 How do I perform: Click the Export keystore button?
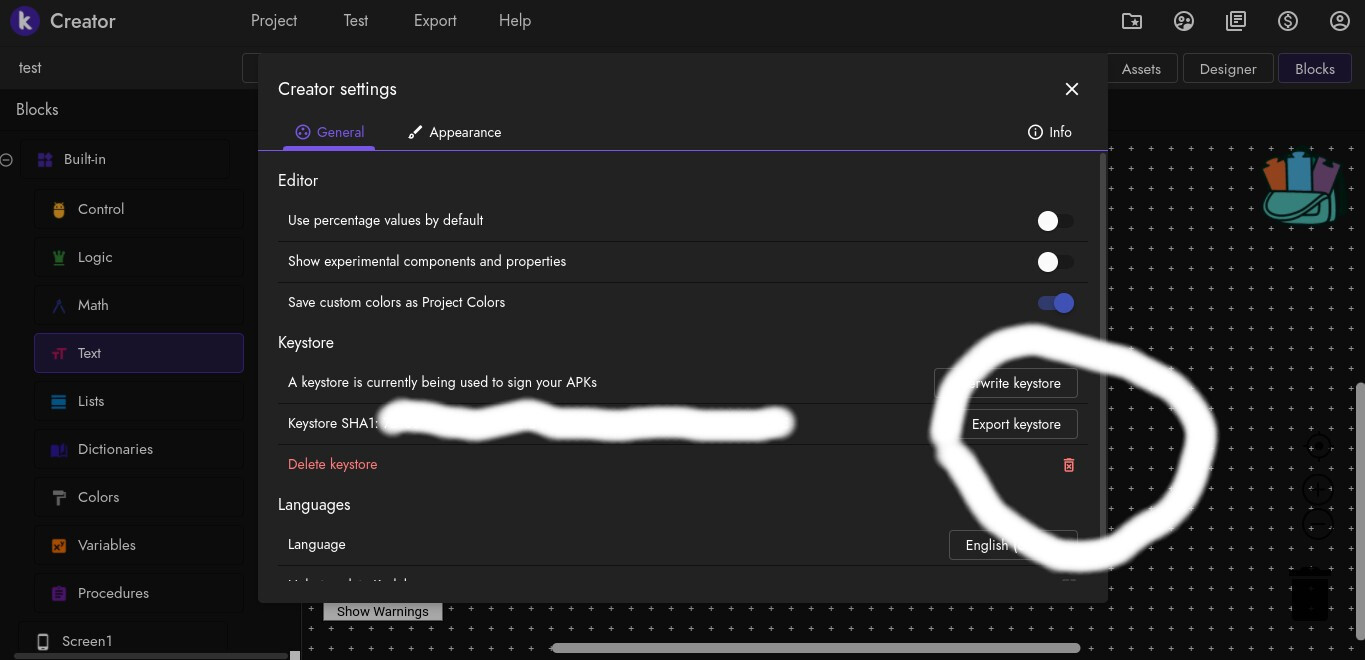(1016, 424)
